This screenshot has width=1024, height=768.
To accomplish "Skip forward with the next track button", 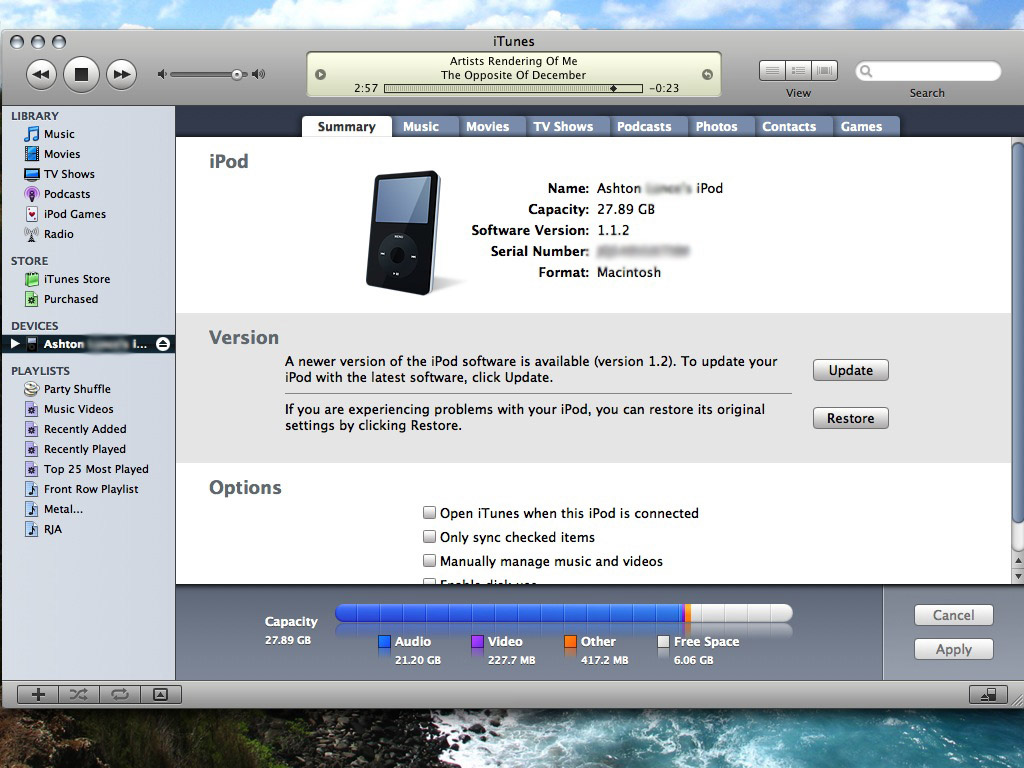I will pyautogui.click(x=121, y=74).
